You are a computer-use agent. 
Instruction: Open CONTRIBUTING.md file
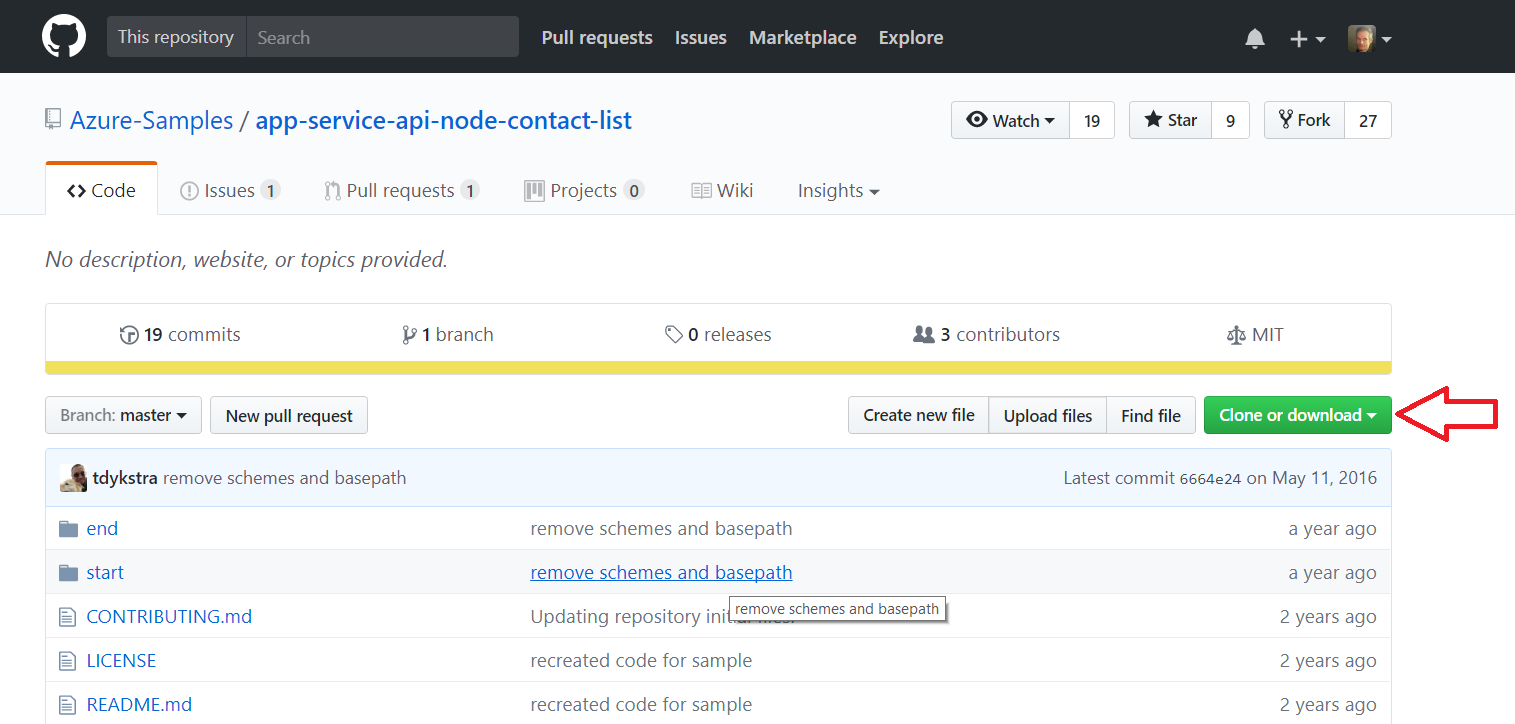pyautogui.click(x=169, y=616)
